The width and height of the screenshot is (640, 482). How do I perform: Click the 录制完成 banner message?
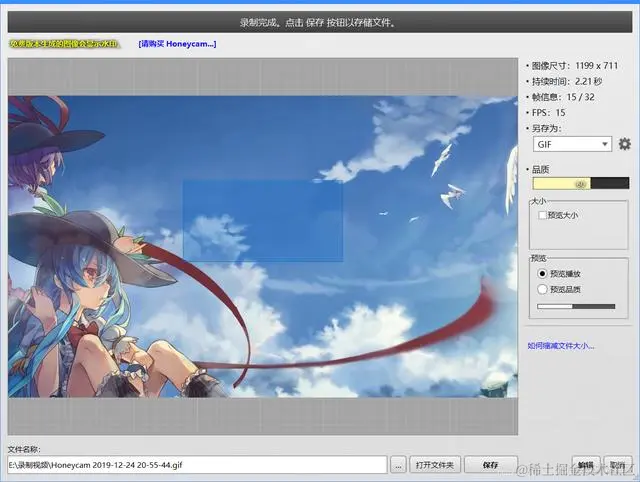coord(318,22)
